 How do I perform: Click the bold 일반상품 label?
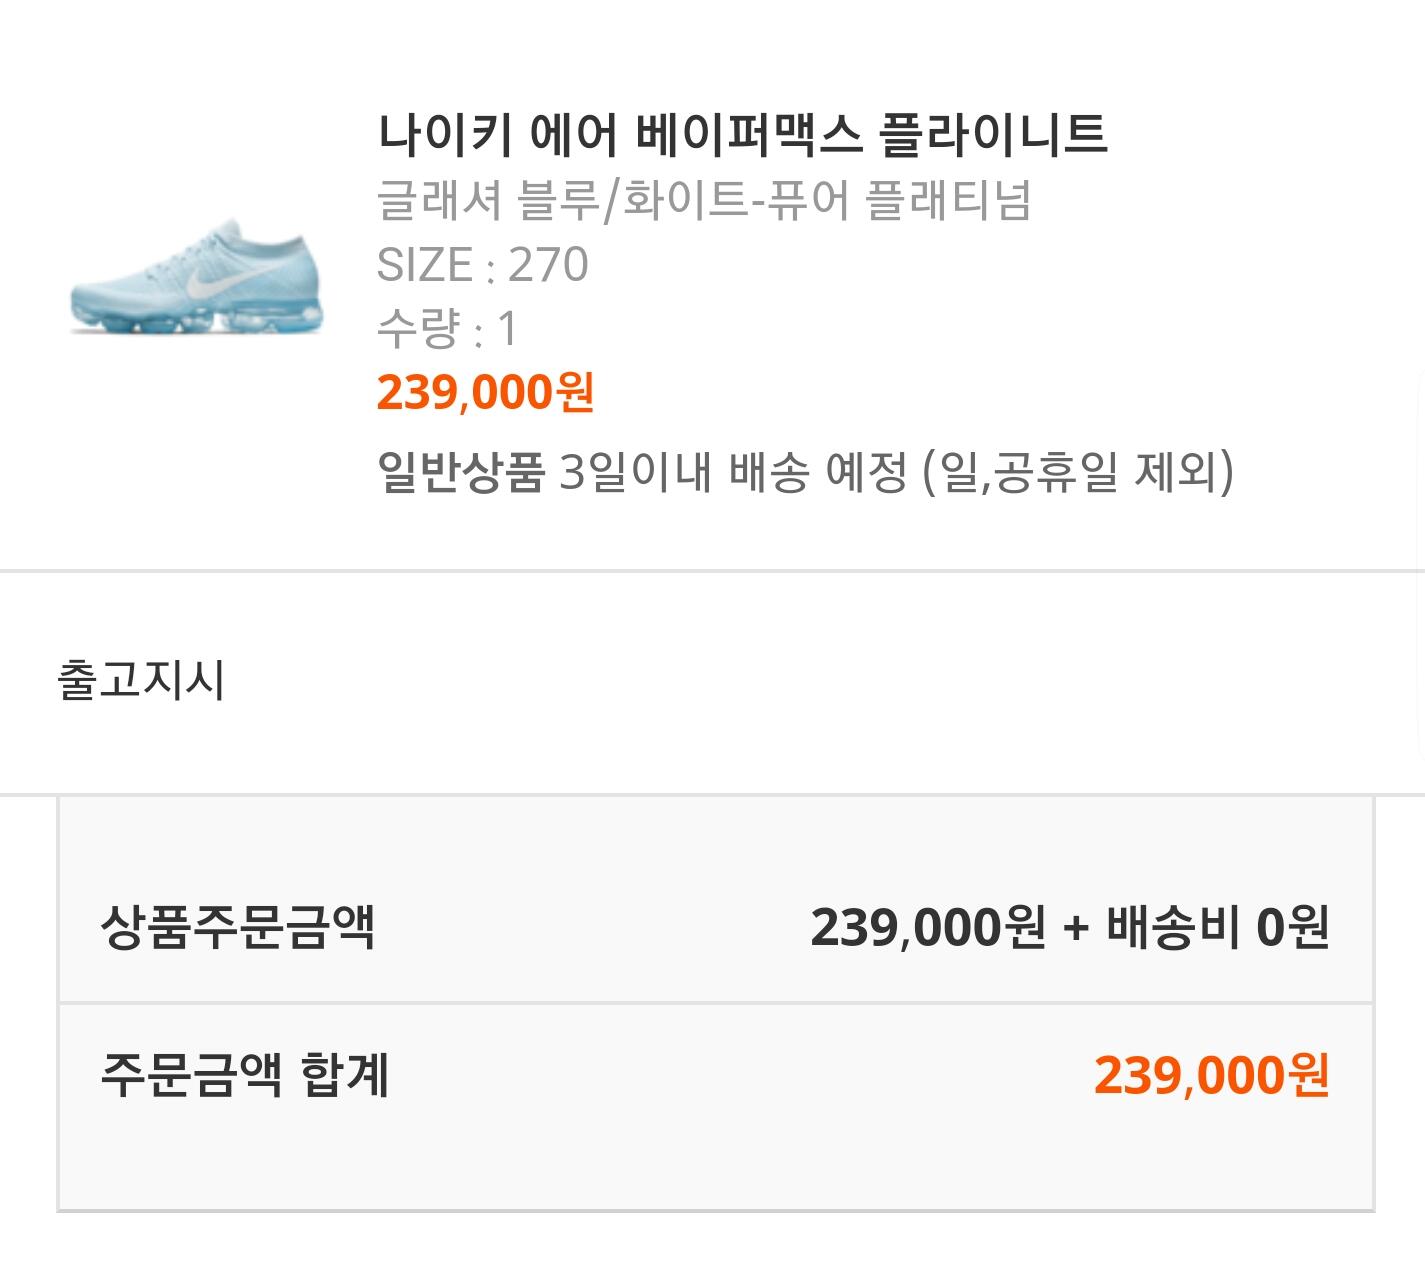point(460,471)
